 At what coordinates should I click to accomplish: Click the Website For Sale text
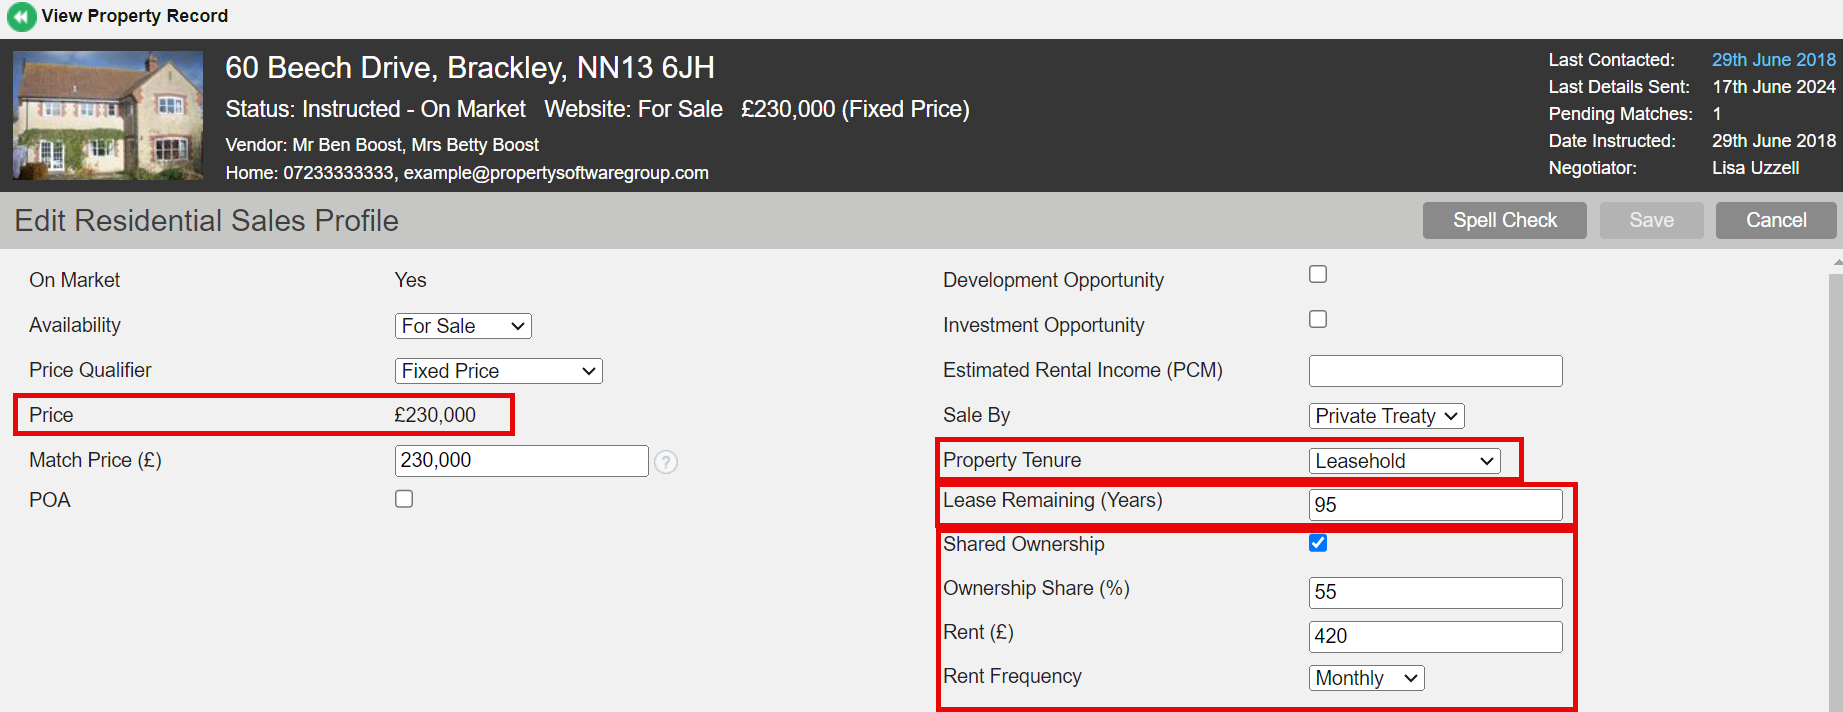[x=633, y=109]
